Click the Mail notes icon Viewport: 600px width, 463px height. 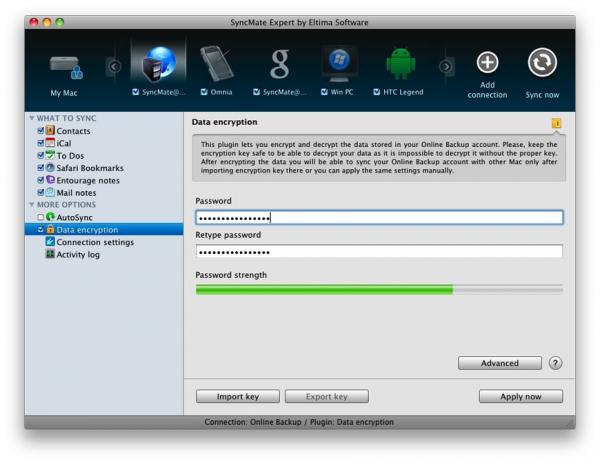click(x=50, y=192)
